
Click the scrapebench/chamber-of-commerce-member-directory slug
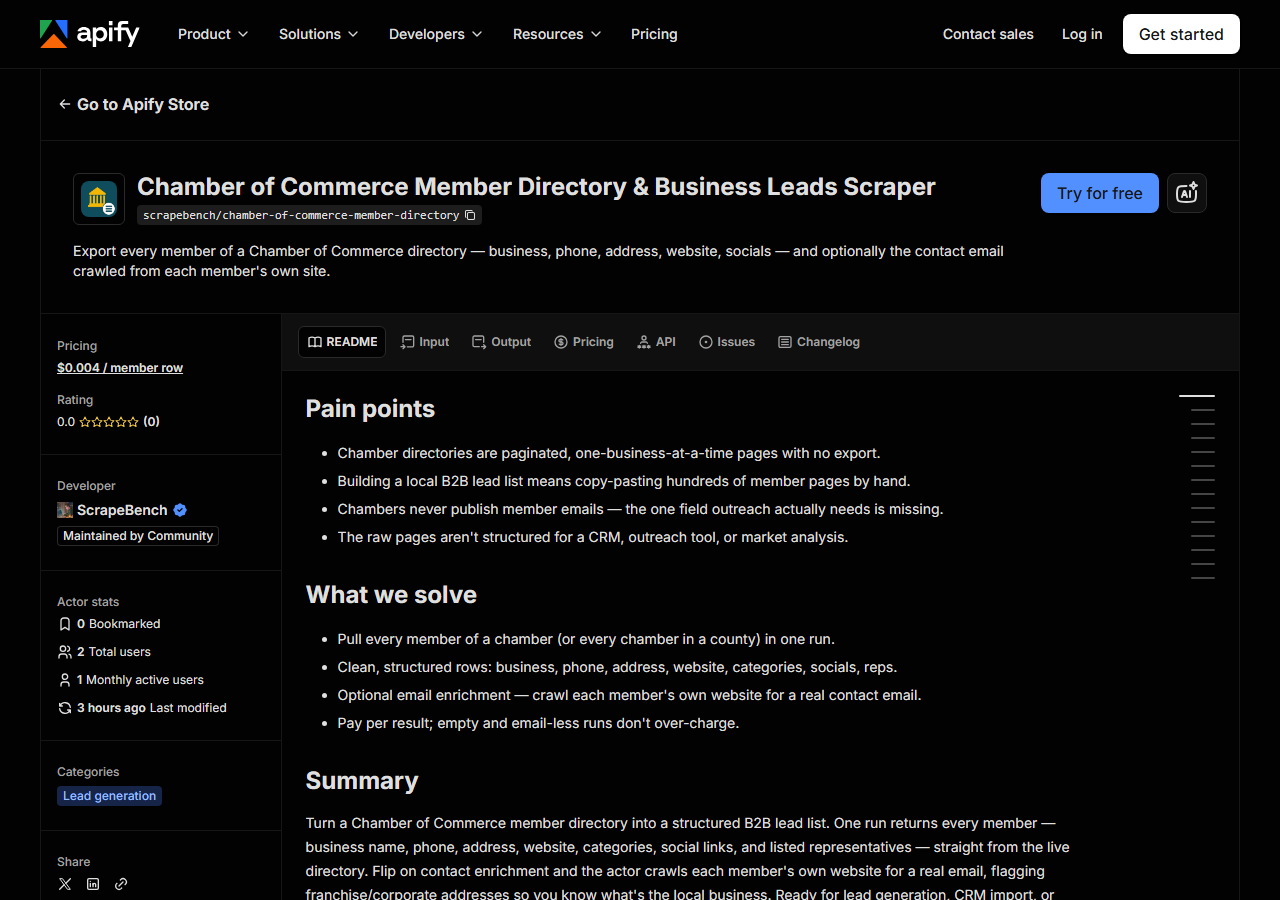(x=301, y=215)
